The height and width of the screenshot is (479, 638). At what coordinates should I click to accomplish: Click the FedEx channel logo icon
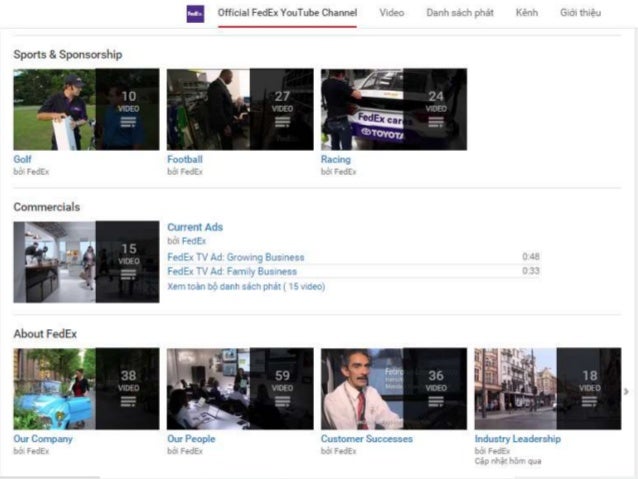[x=195, y=14]
